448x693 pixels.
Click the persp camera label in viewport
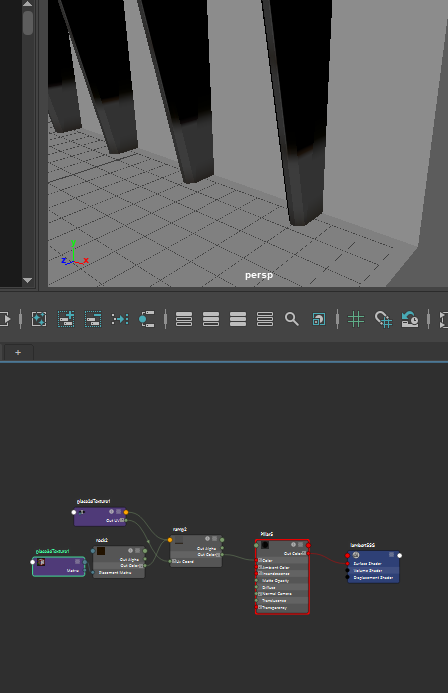259,275
